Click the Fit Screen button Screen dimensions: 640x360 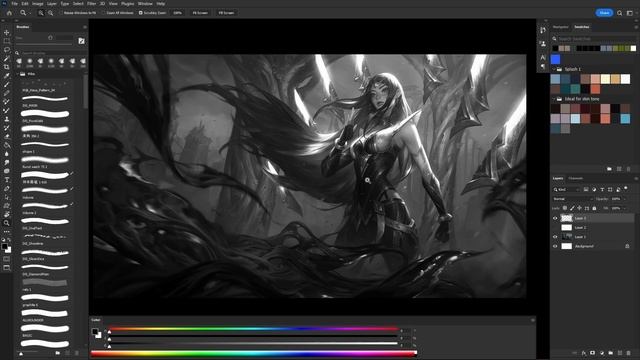point(200,13)
